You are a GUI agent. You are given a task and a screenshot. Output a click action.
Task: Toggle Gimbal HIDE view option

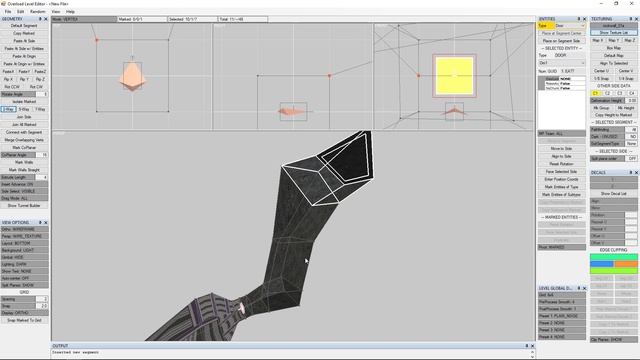24,257
